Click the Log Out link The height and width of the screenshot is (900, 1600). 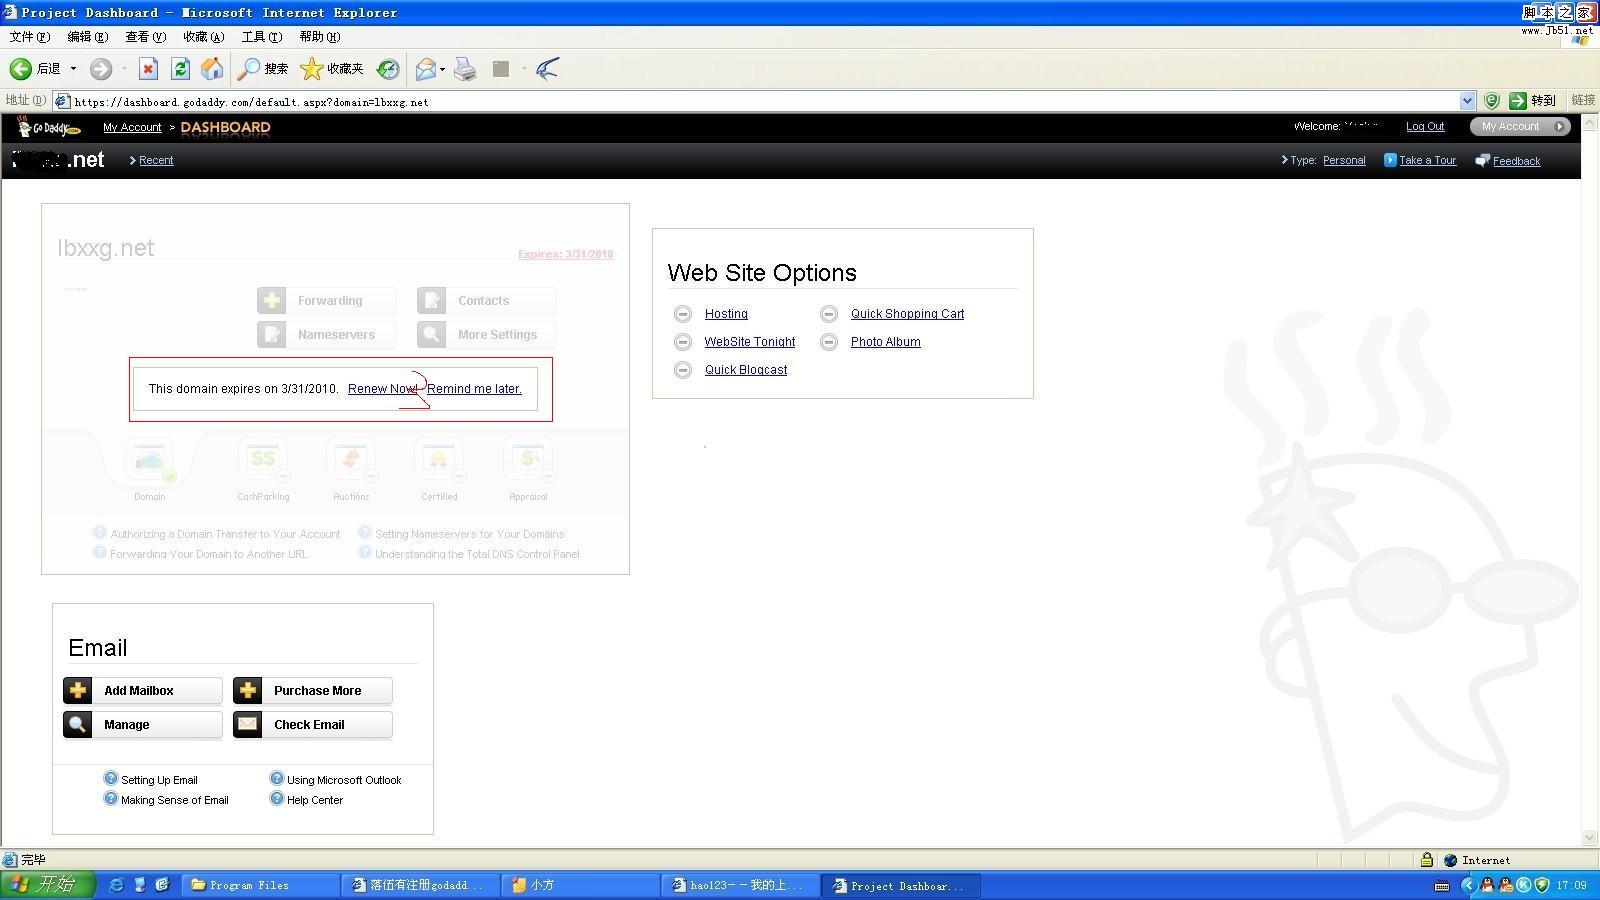[1425, 127]
